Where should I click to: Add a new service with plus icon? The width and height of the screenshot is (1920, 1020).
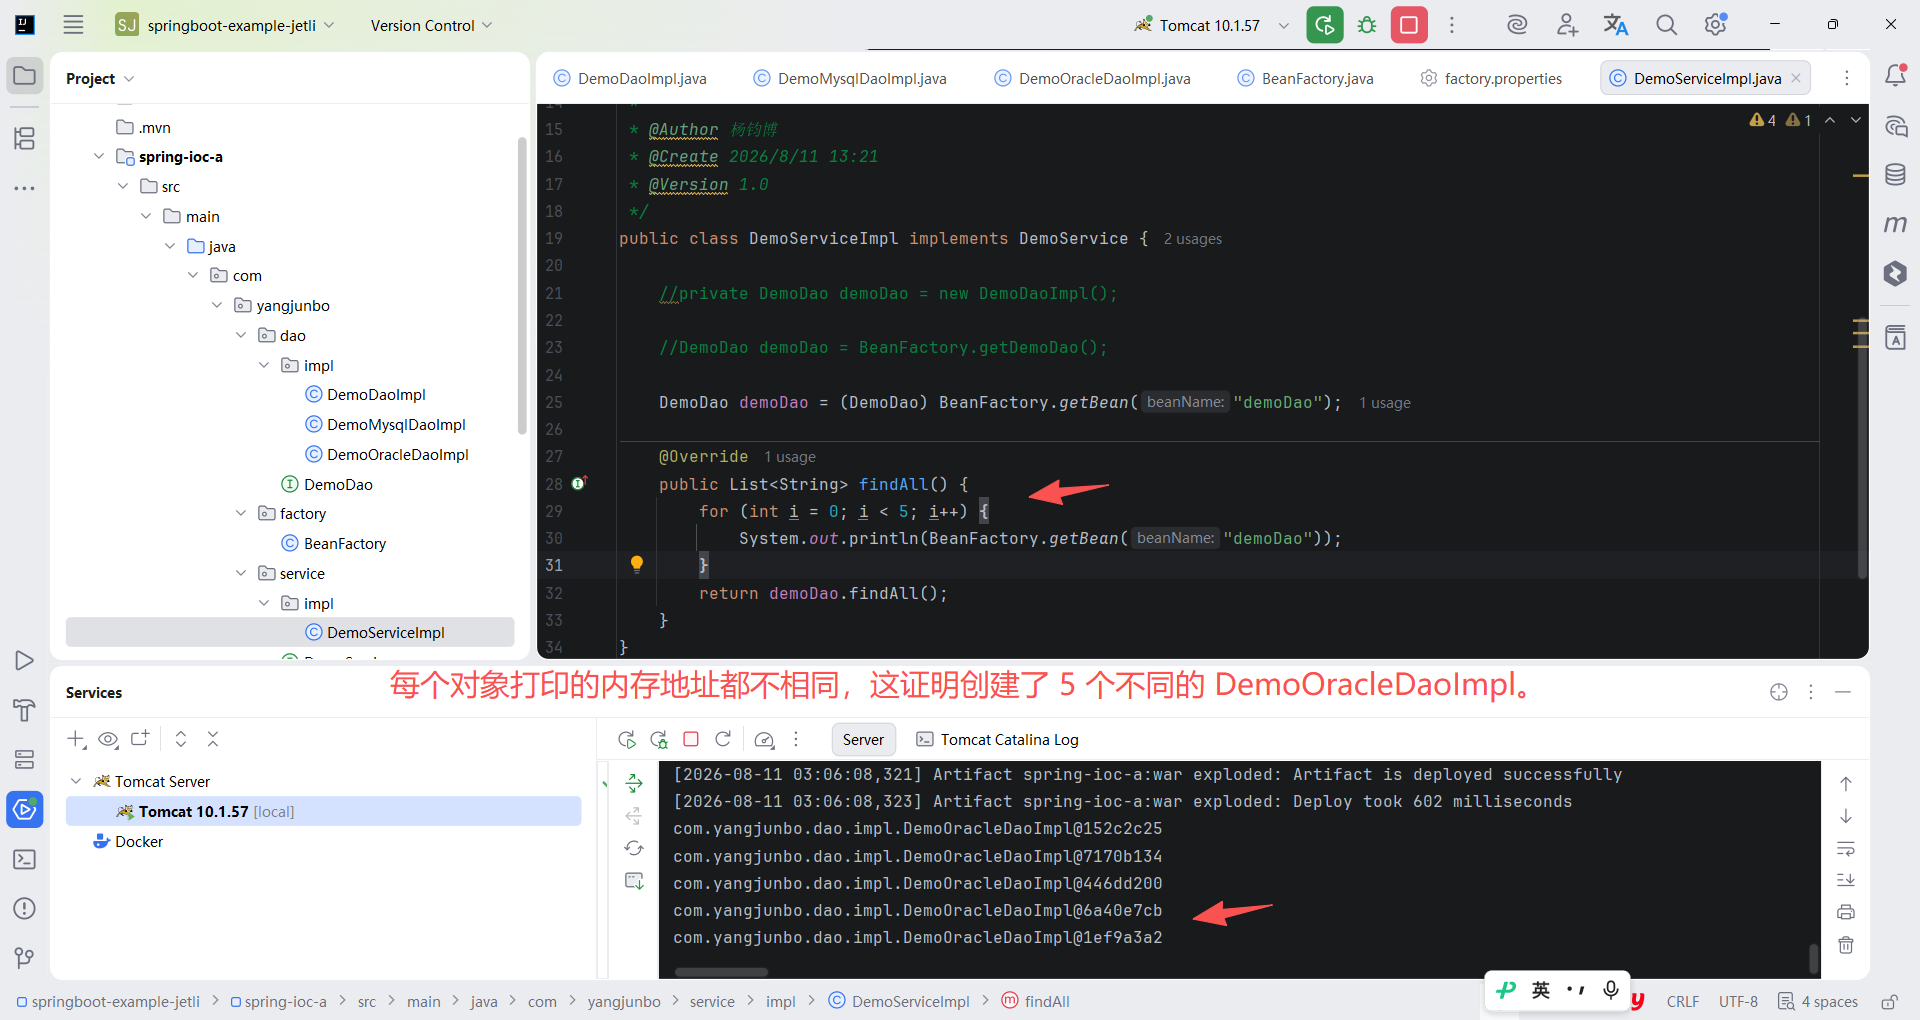coord(76,739)
